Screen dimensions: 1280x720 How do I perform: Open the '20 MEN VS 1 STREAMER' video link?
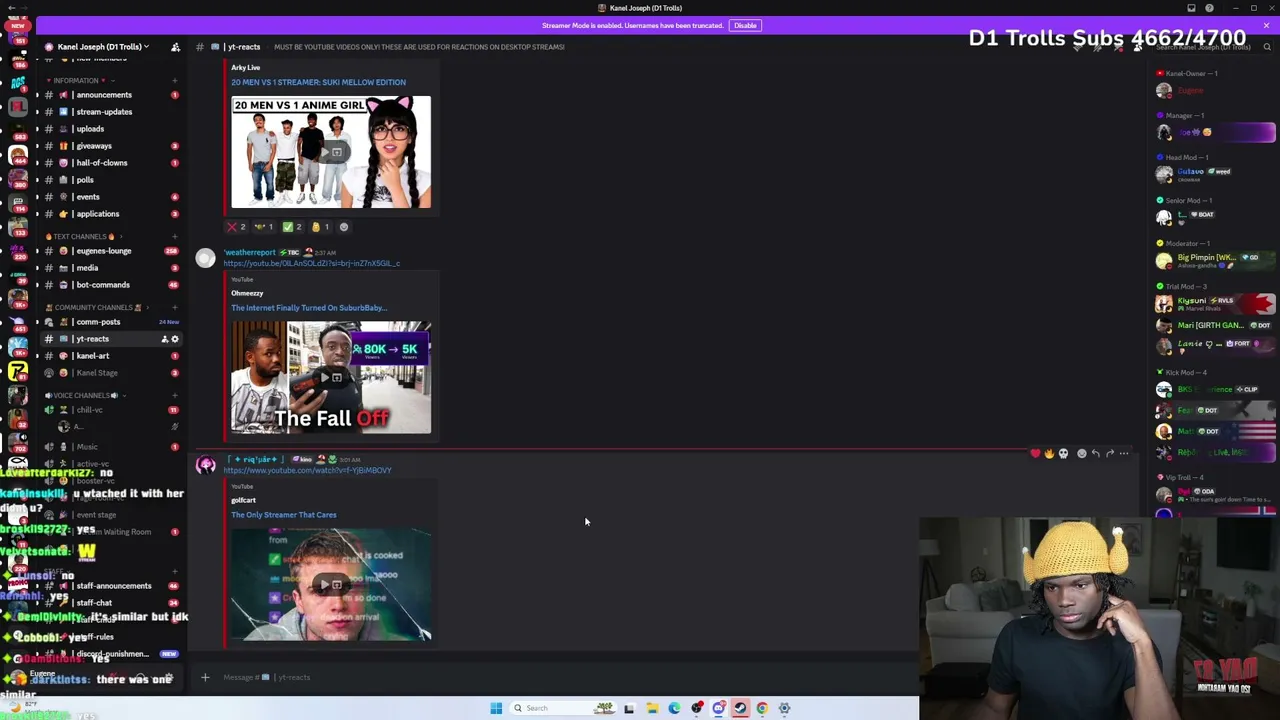pos(318,82)
